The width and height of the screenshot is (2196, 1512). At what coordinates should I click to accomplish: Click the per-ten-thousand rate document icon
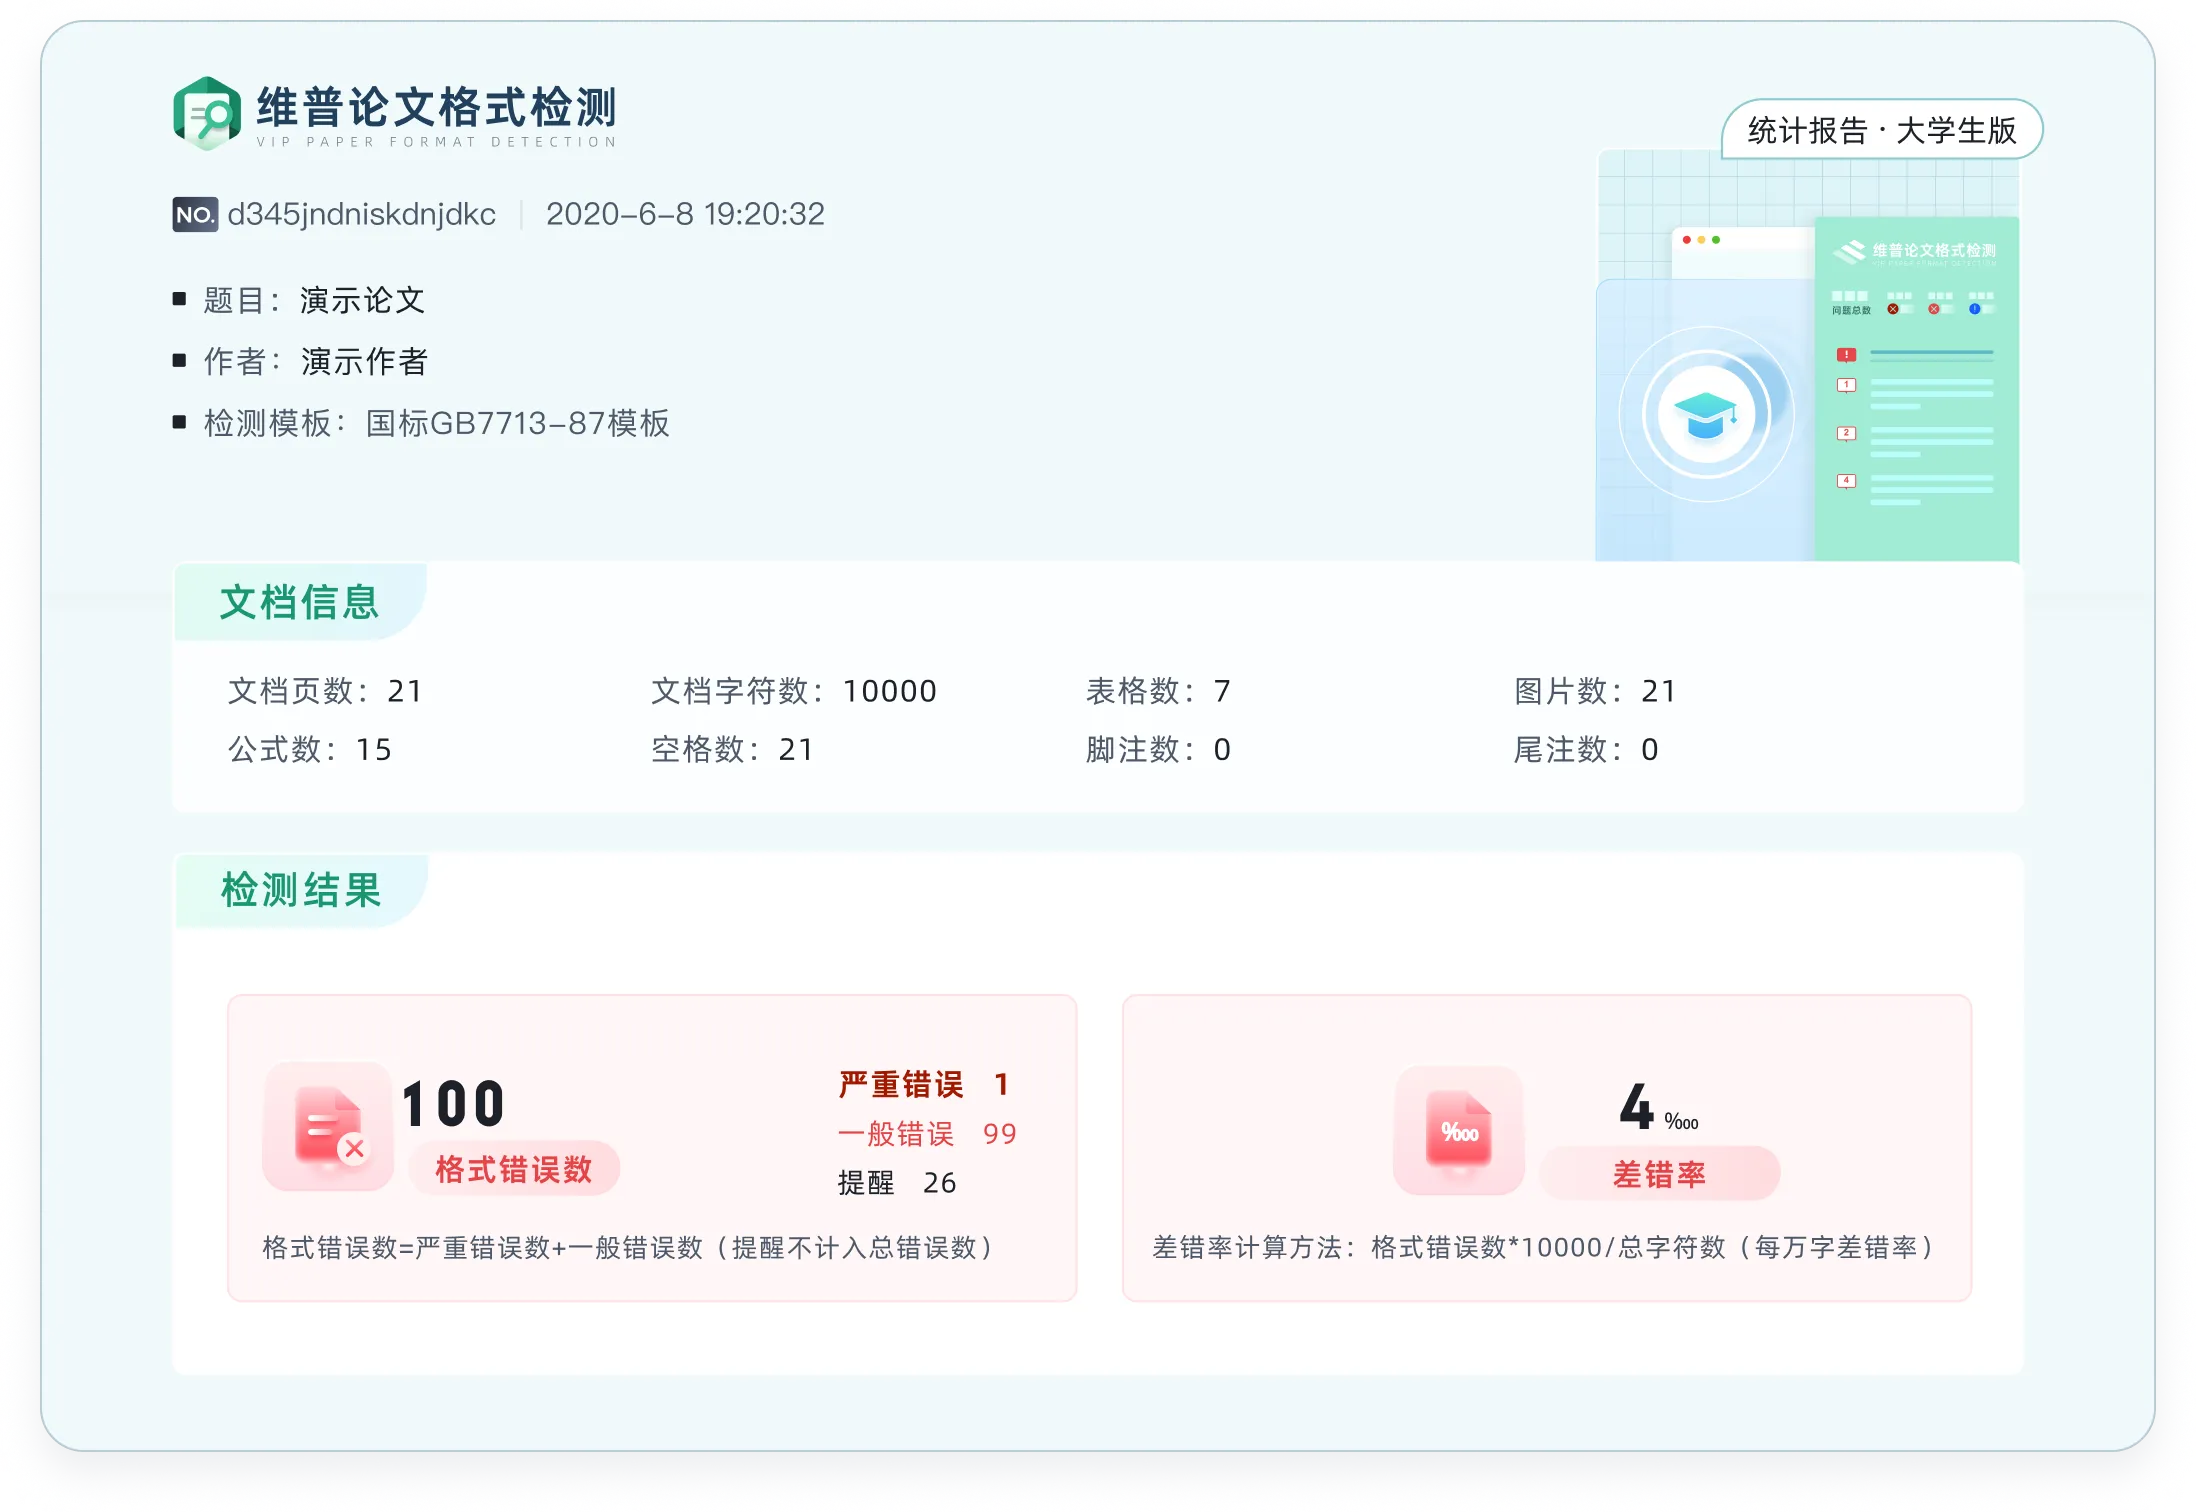(1459, 1130)
